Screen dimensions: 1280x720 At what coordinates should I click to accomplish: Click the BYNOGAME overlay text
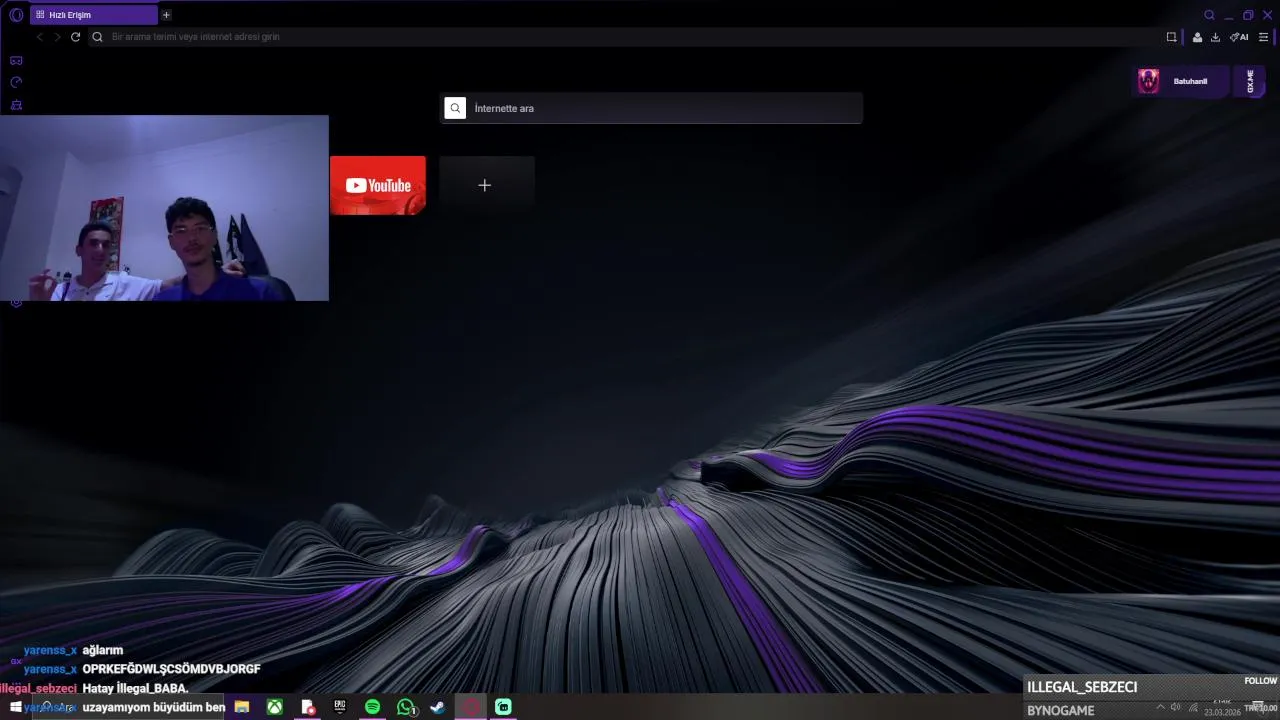pyautogui.click(x=1061, y=710)
